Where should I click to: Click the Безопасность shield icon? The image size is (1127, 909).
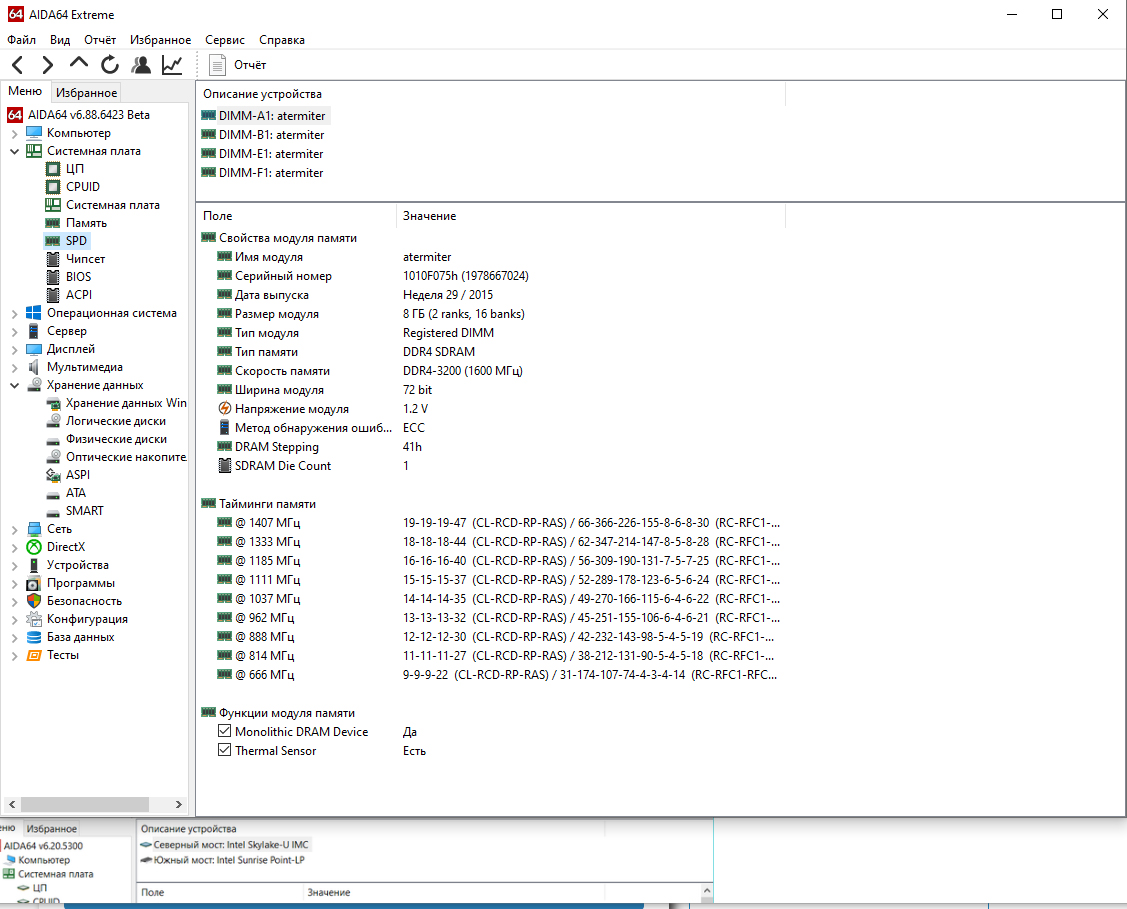(x=34, y=601)
